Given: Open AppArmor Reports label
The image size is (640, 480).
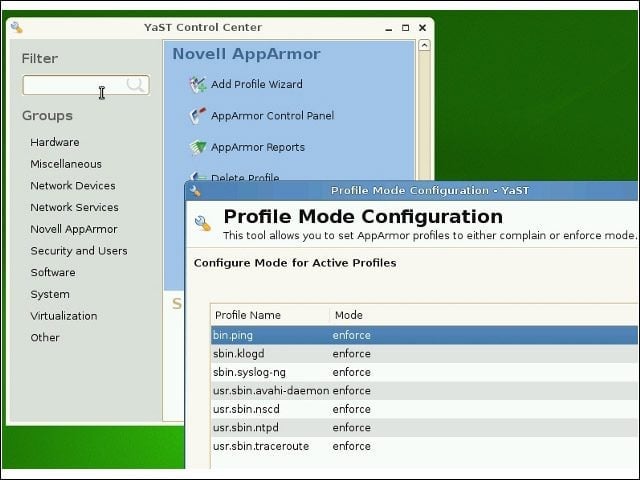Looking at the screenshot, I should (x=258, y=147).
